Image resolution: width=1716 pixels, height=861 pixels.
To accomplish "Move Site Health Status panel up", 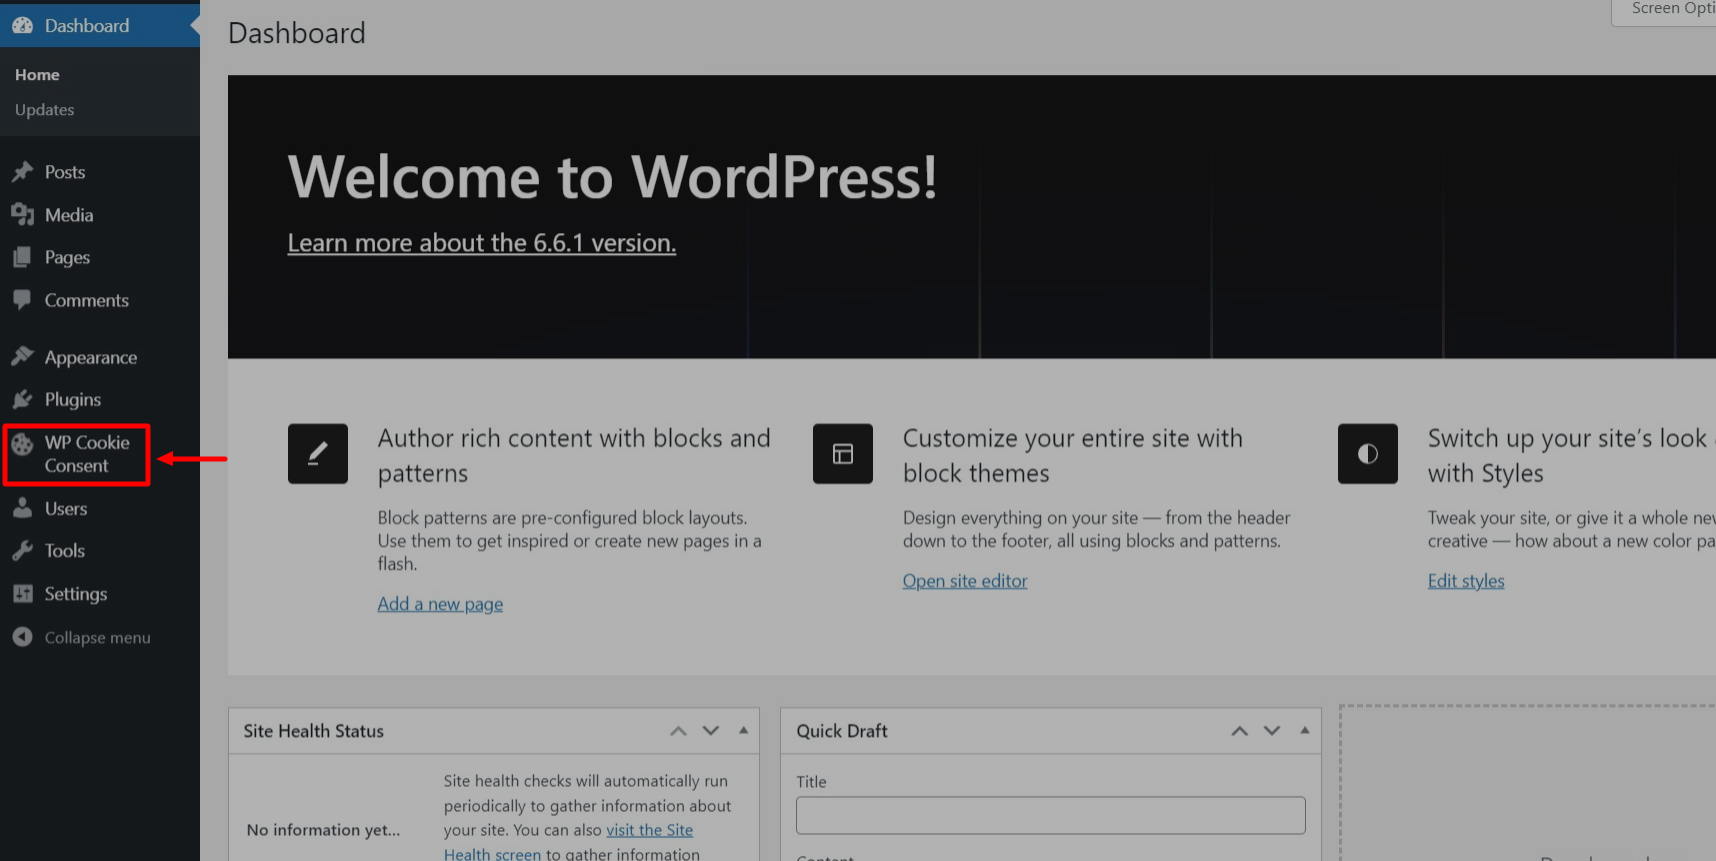I will click(x=678, y=731).
